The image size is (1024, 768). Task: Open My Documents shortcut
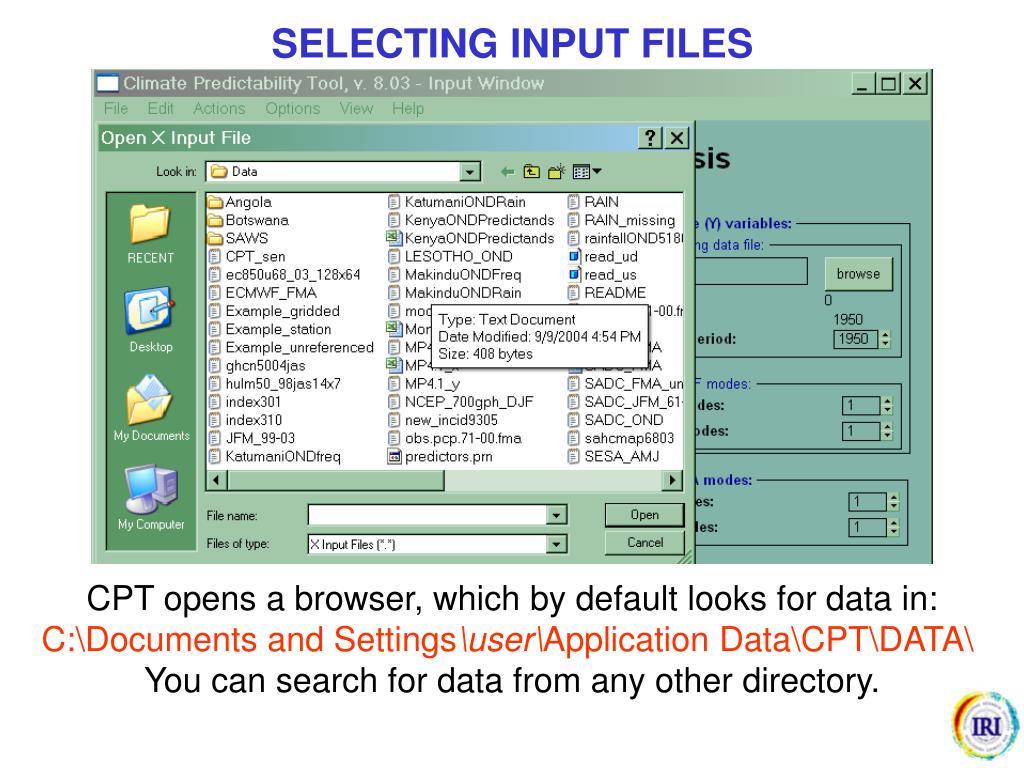(151, 408)
